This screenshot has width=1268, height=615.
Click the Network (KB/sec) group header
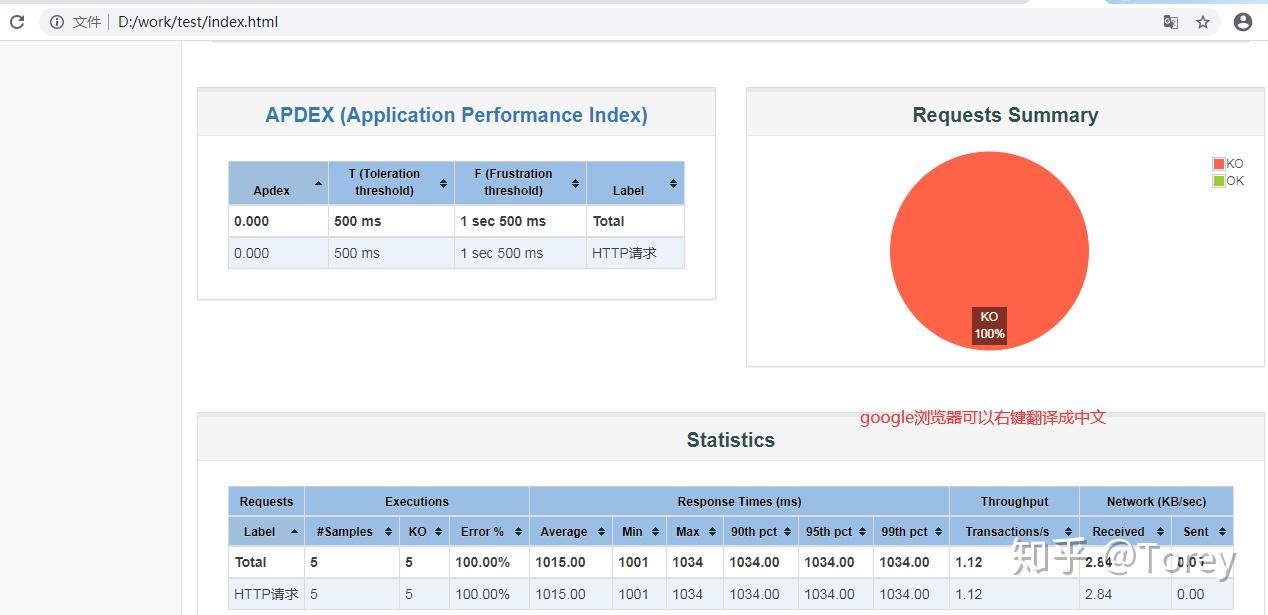tap(1156, 502)
